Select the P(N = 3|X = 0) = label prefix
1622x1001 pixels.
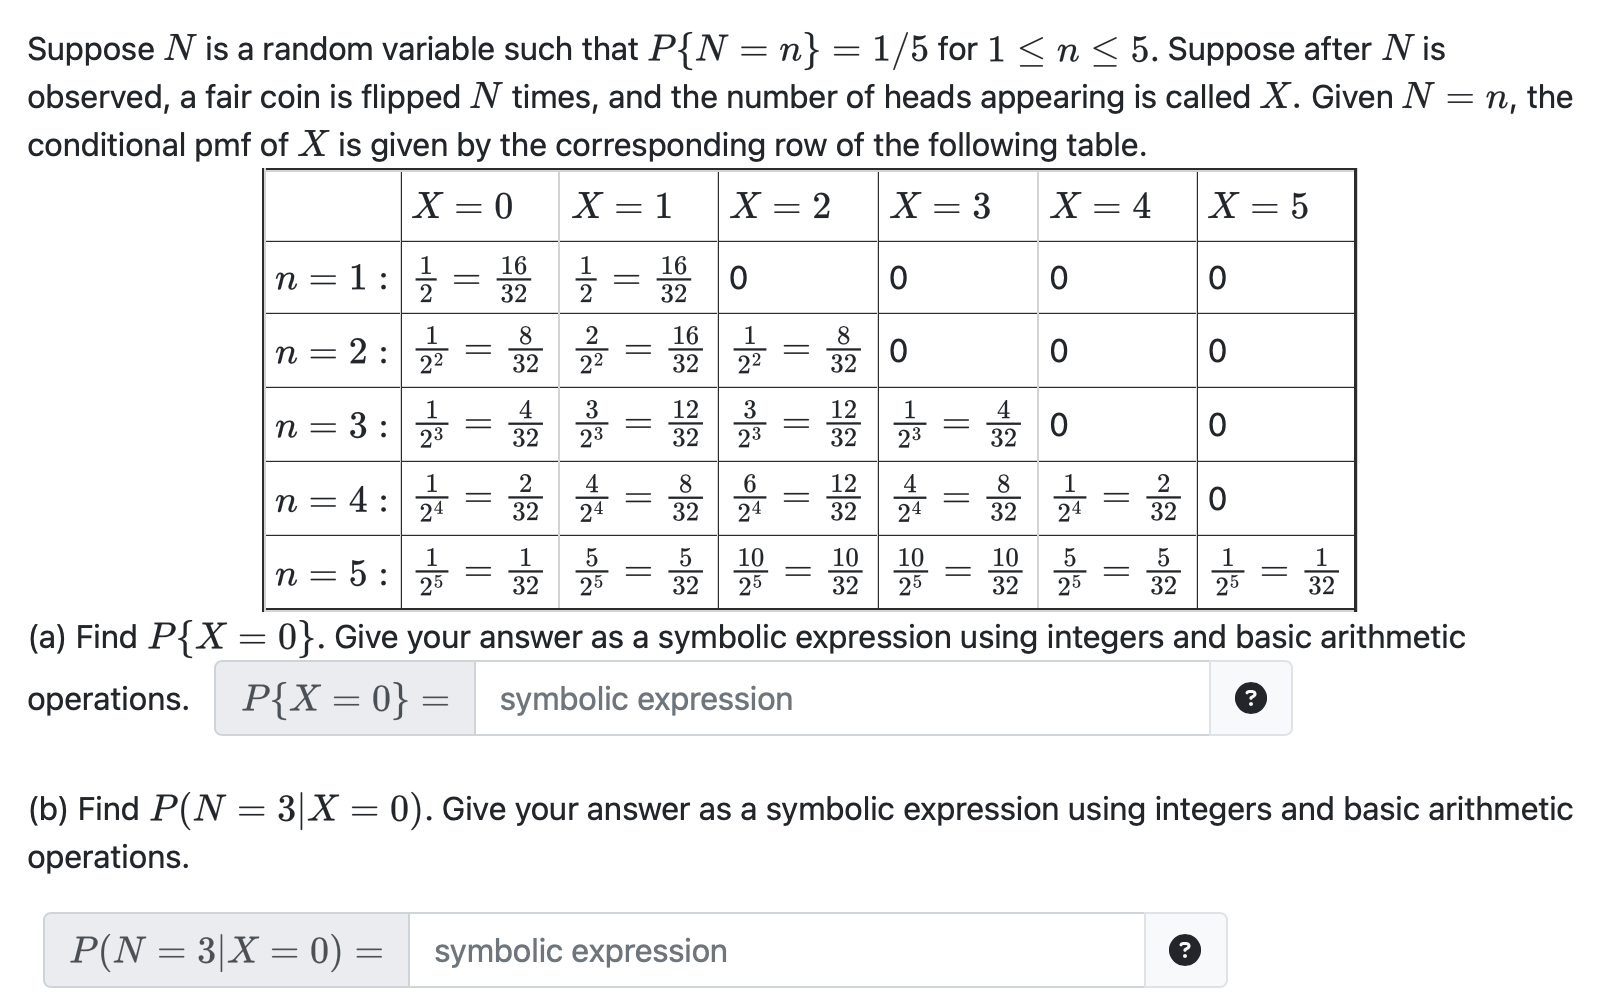(227, 950)
